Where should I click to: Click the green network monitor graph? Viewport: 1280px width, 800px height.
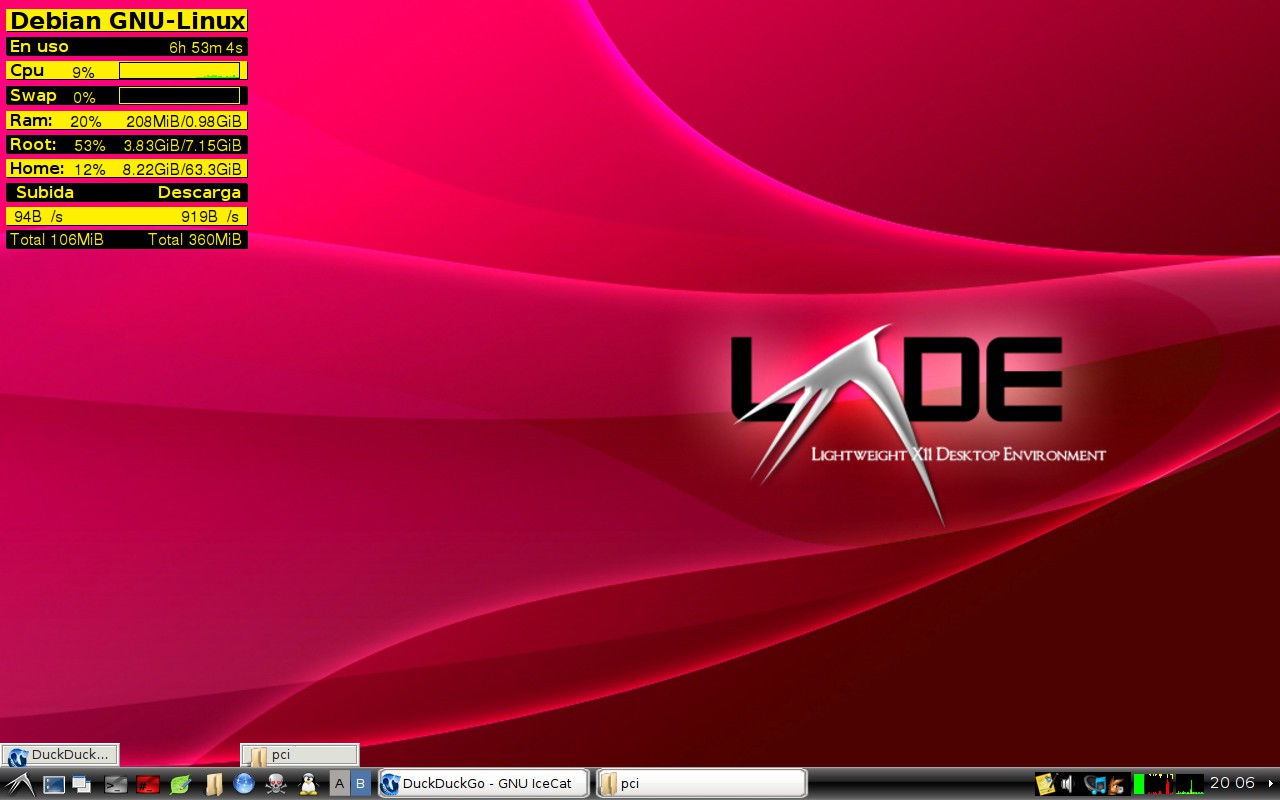pyautogui.click(x=1190, y=784)
